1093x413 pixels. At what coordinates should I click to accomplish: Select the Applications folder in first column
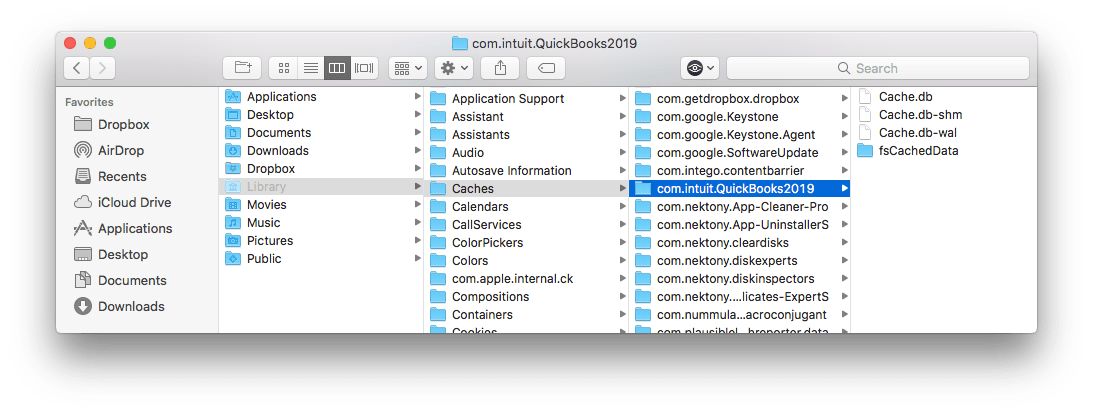click(321, 96)
